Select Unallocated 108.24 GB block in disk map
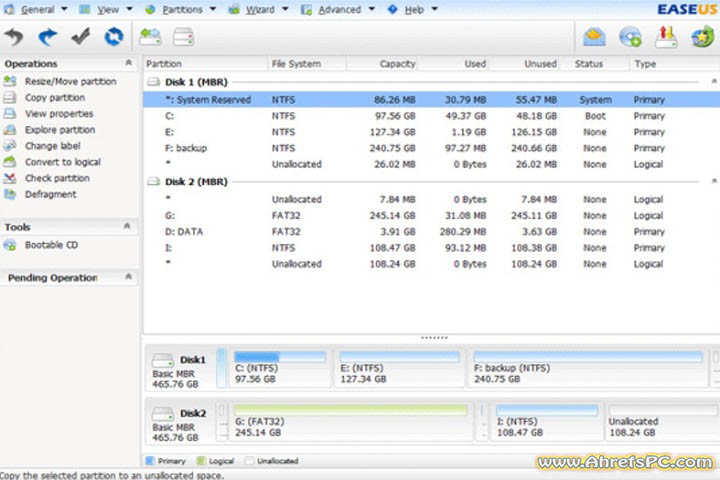 (663, 422)
